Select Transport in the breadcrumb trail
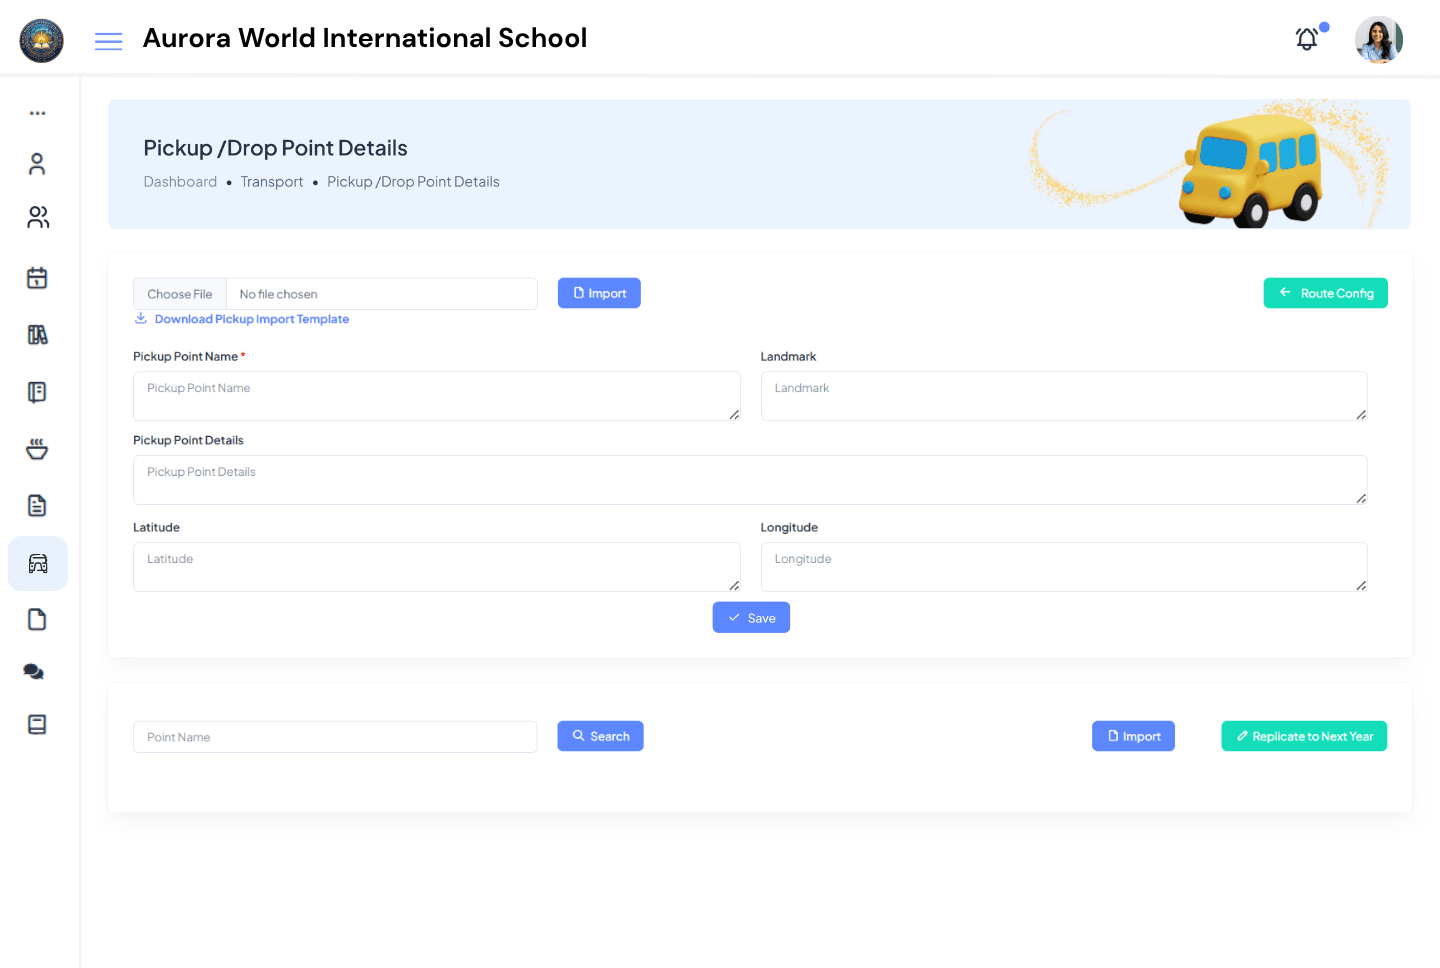The image size is (1440, 968). pos(271,181)
